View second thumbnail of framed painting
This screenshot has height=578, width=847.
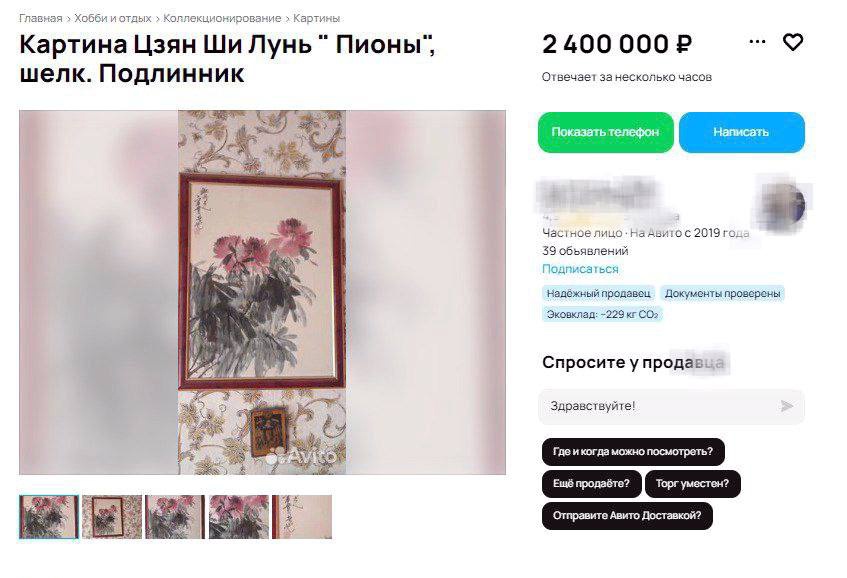[112, 517]
